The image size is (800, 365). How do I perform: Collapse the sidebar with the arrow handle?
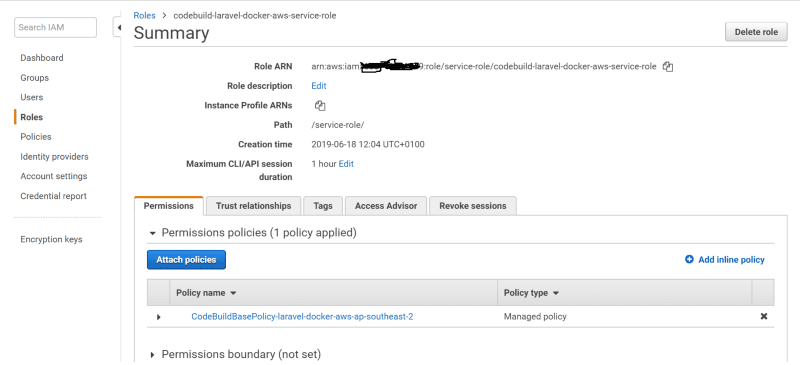[118, 28]
